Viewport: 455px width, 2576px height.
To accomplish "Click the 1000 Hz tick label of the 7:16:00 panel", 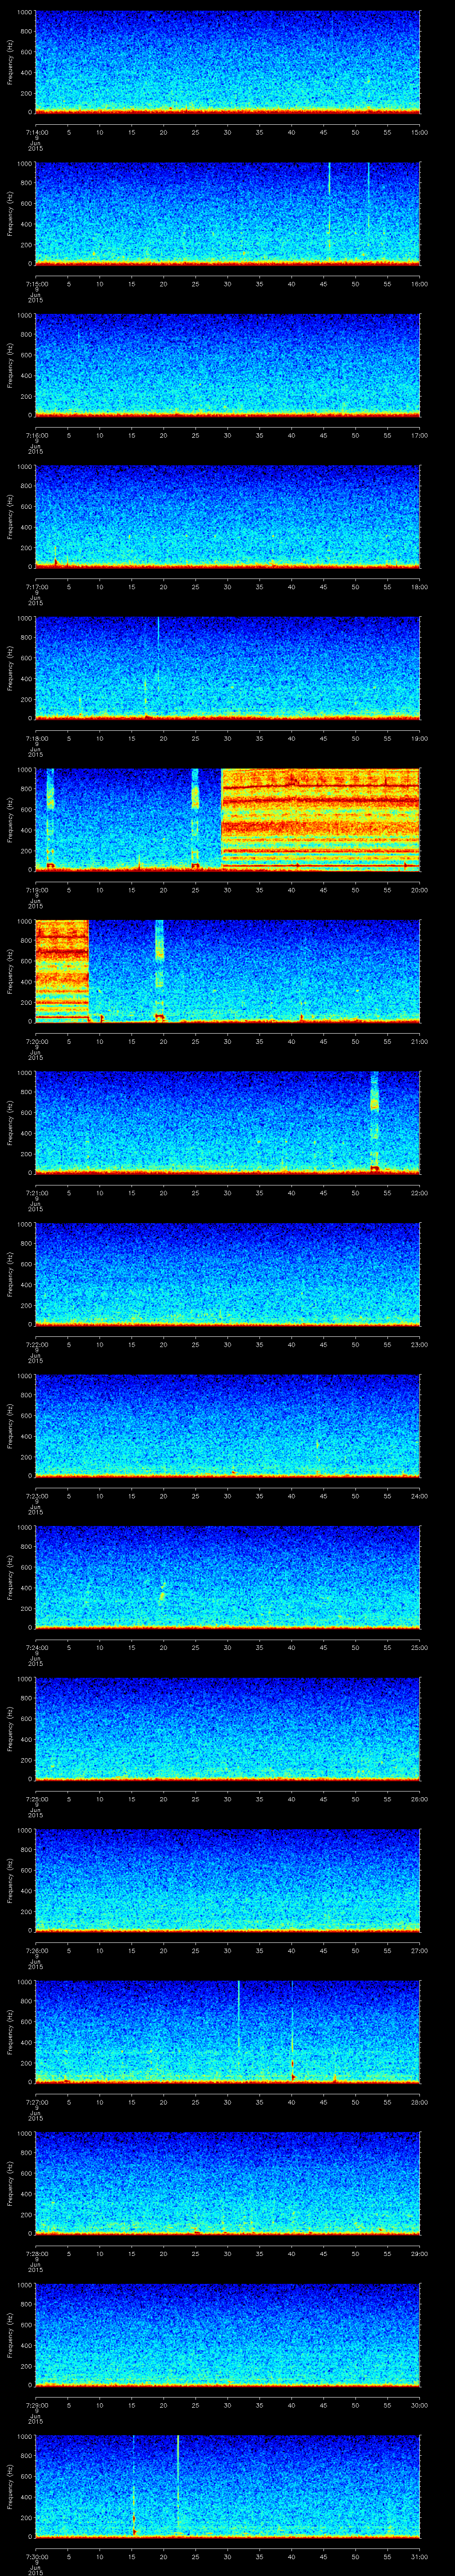I will coord(25,316).
